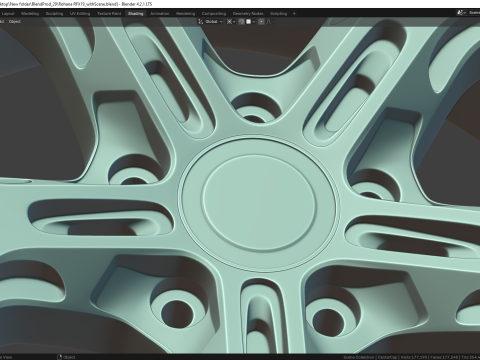This screenshot has width=480, height=360.
Task: Click the Scene Collection status text
Action: [359, 357]
